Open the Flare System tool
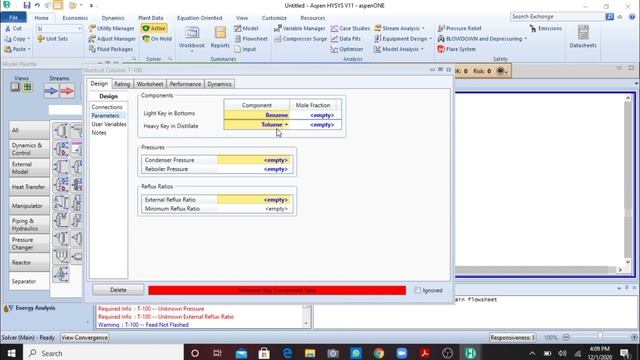 pos(456,49)
